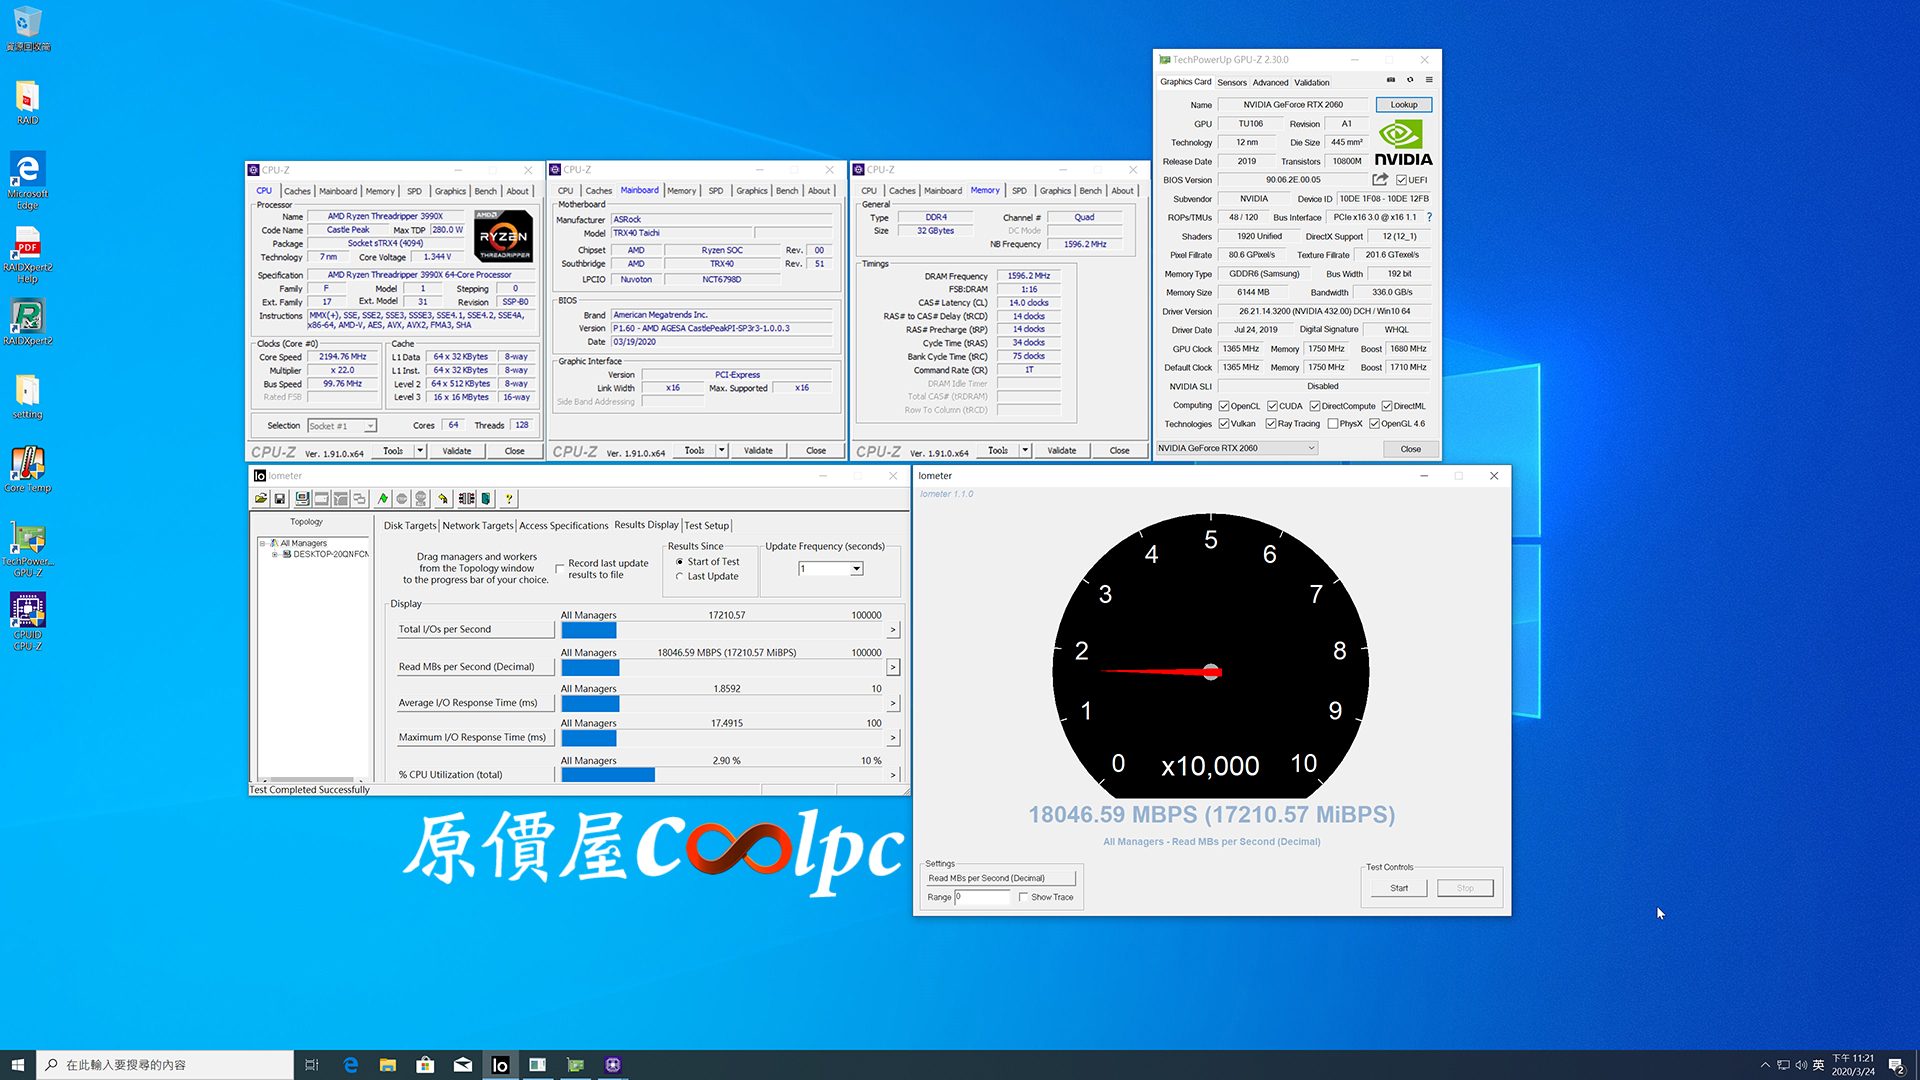Click the Duplicate Selected Worker icon in Iometer

pos(359,498)
